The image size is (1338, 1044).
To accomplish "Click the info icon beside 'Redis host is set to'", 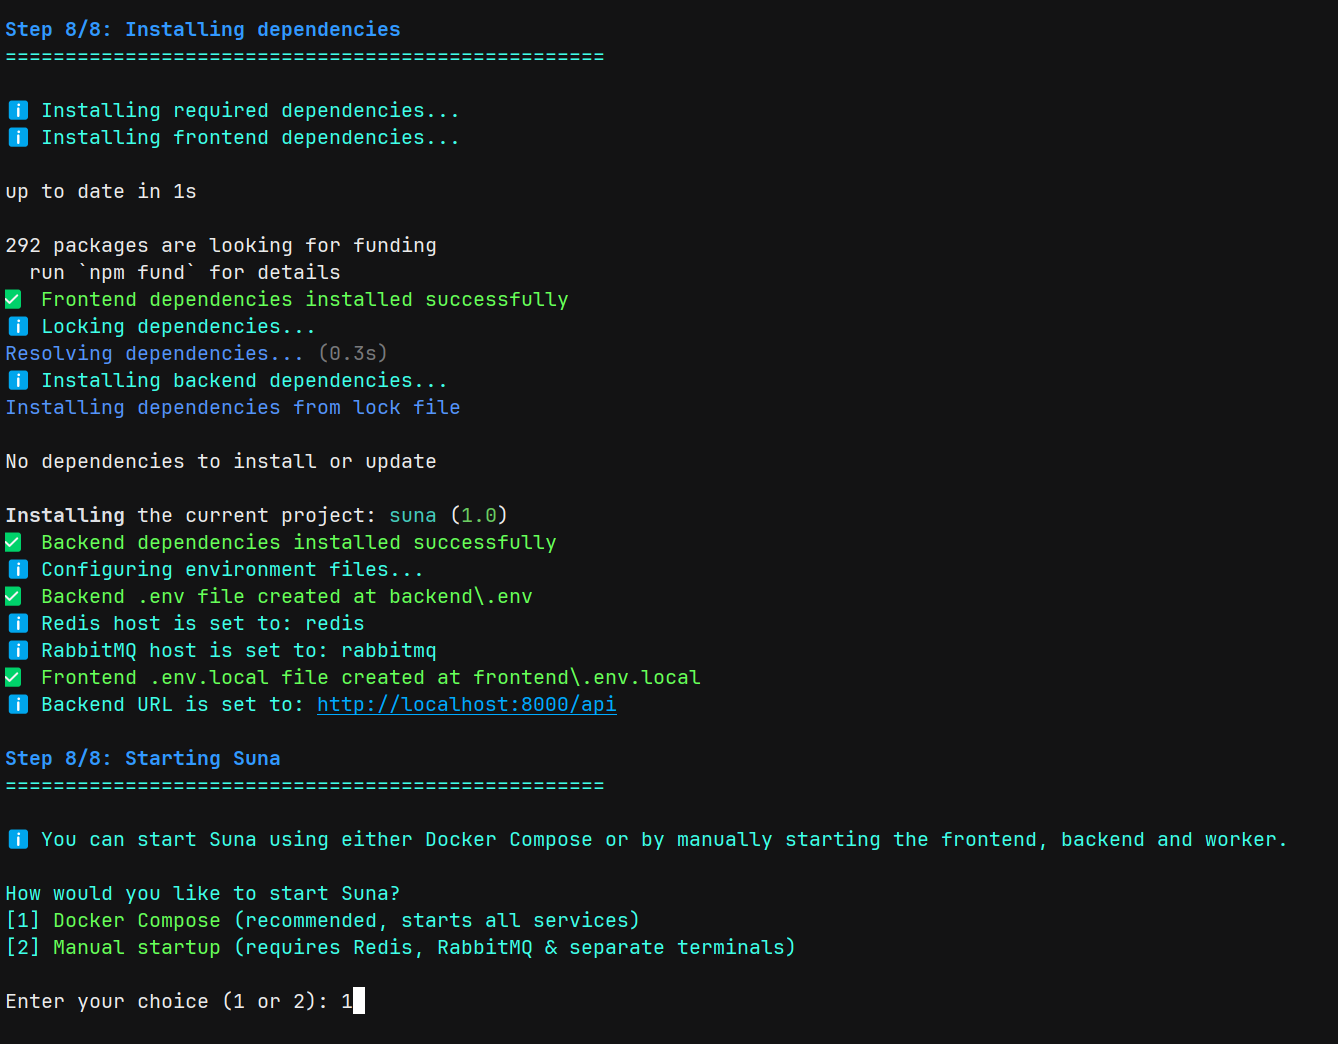I will point(18,623).
